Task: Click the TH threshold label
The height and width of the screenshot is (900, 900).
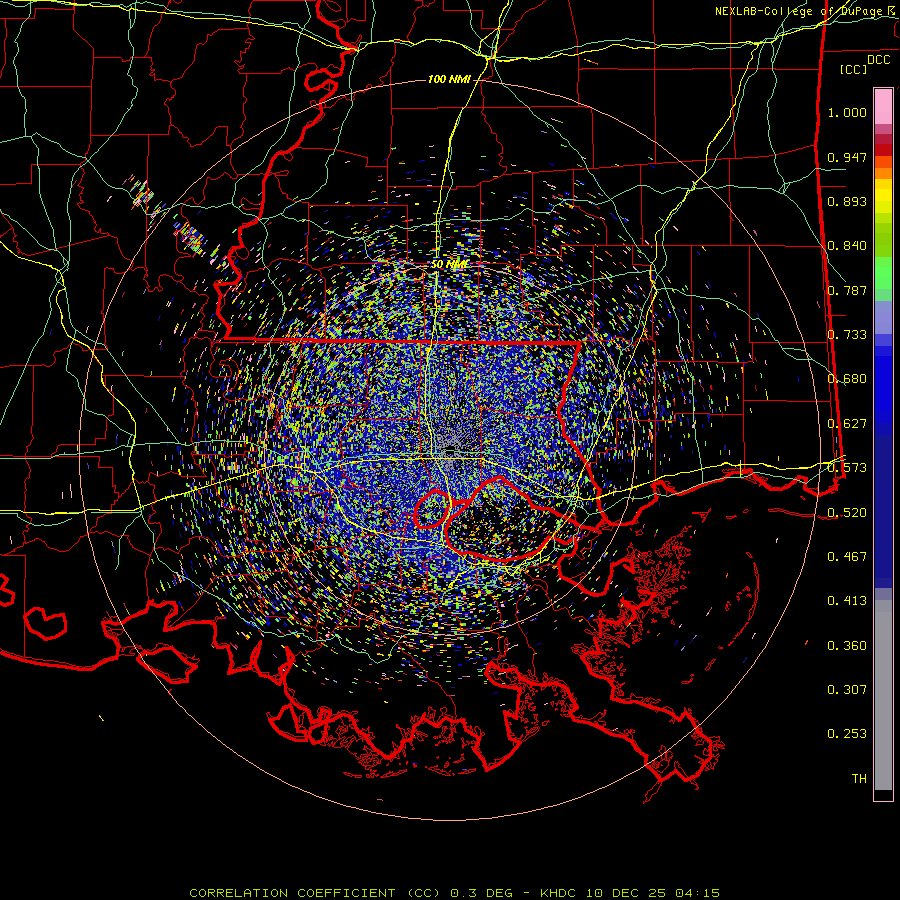Action: point(859,779)
